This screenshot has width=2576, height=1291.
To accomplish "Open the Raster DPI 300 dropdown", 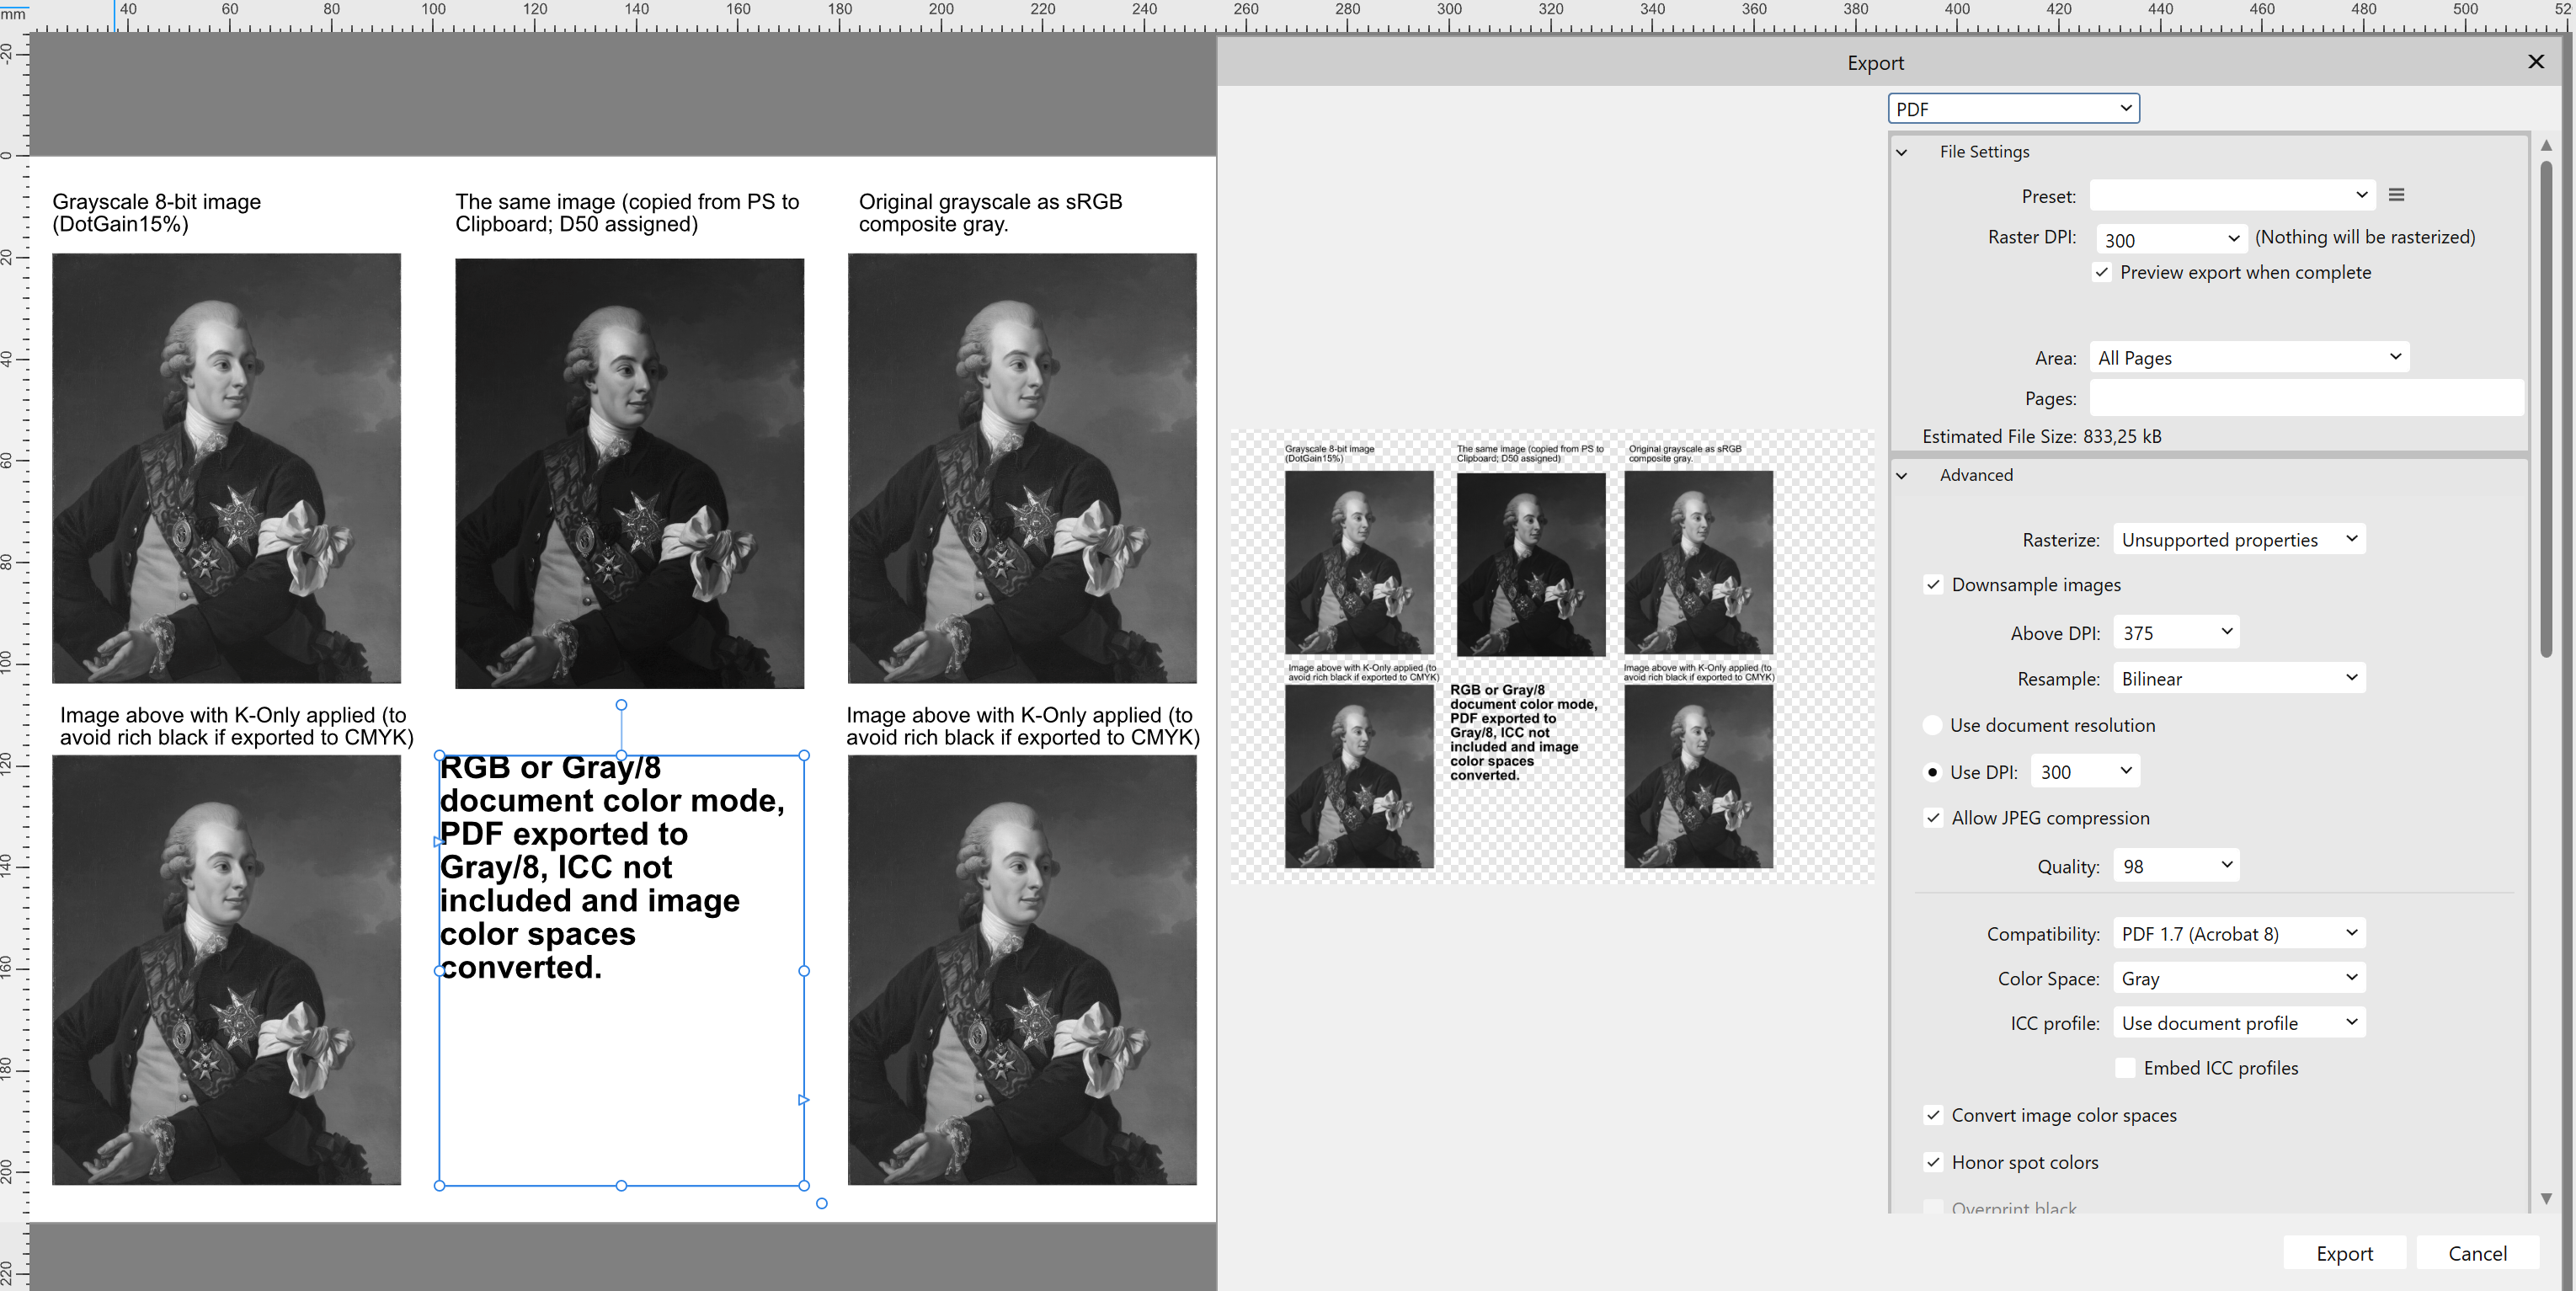I will (2170, 239).
